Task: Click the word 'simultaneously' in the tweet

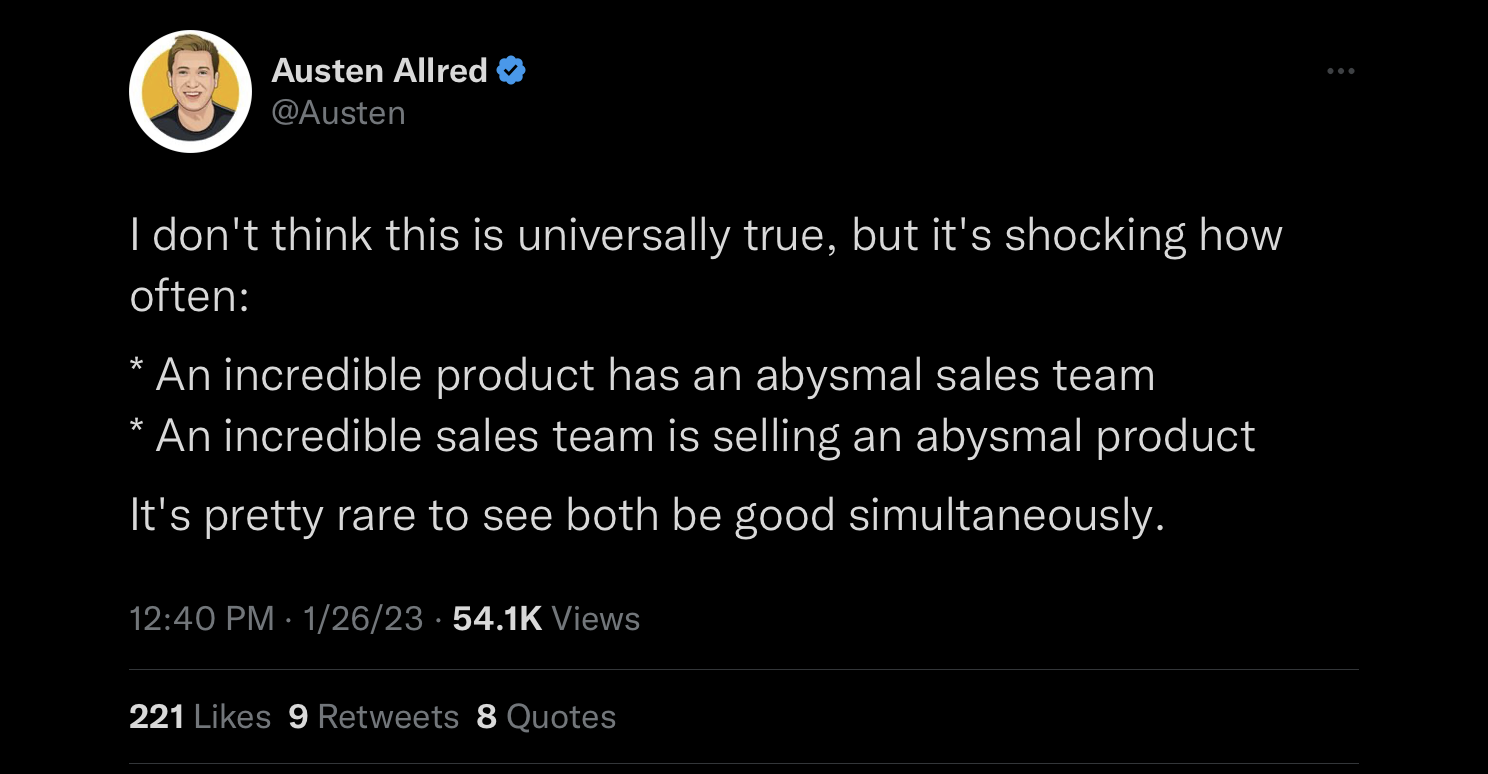Action: click(1006, 515)
